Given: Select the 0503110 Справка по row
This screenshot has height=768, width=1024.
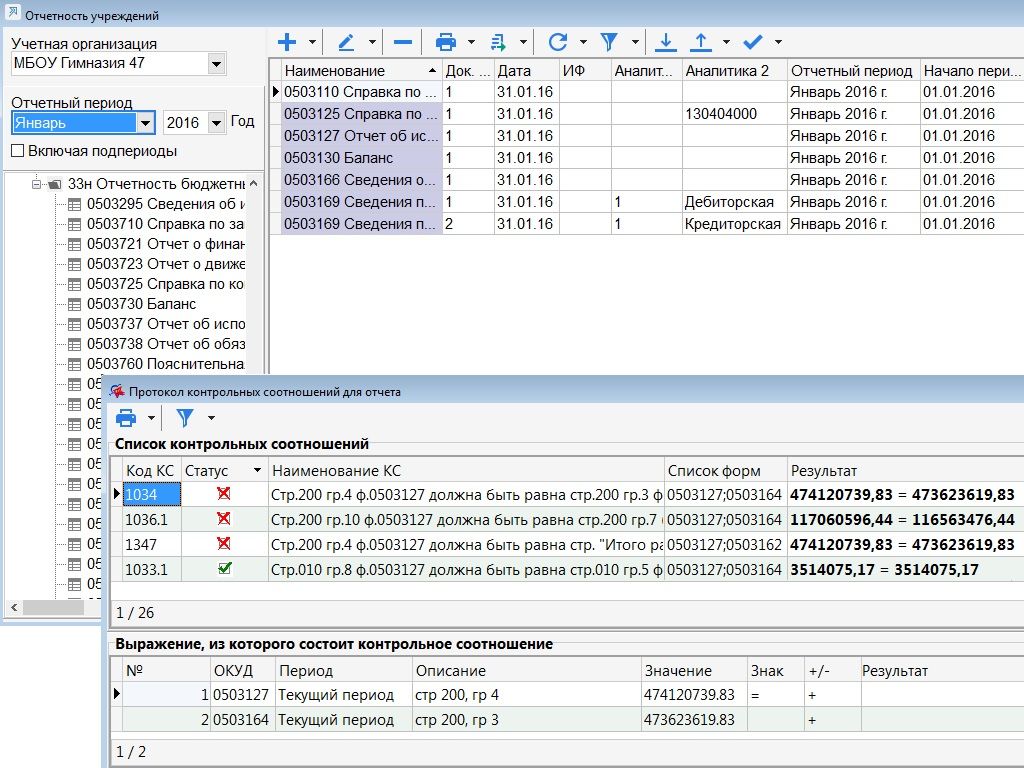Looking at the screenshot, I should 360,92.
